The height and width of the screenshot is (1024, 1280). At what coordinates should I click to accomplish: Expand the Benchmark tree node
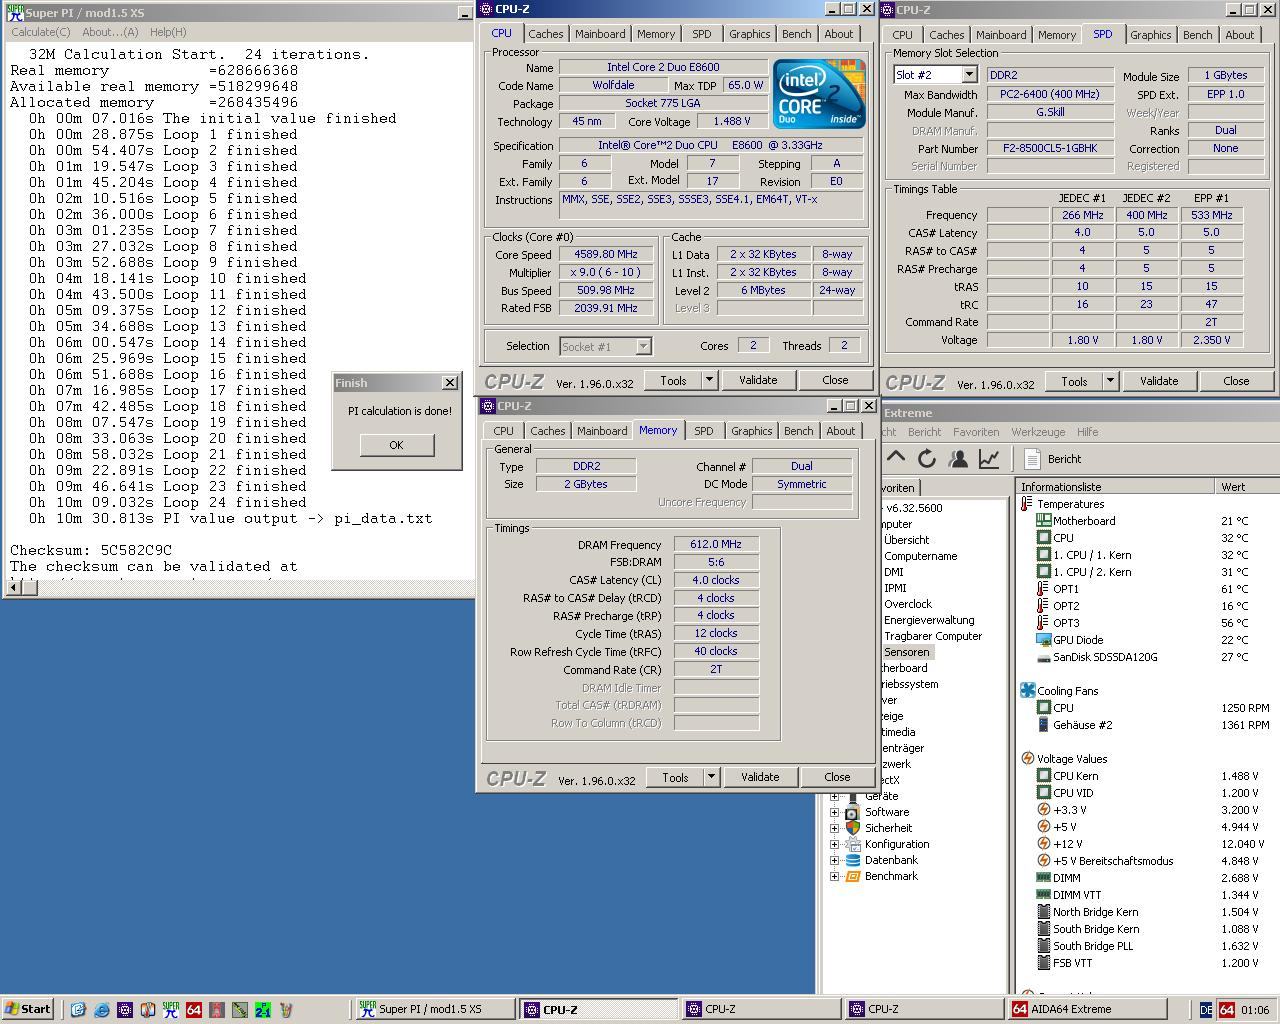[834, 876]
